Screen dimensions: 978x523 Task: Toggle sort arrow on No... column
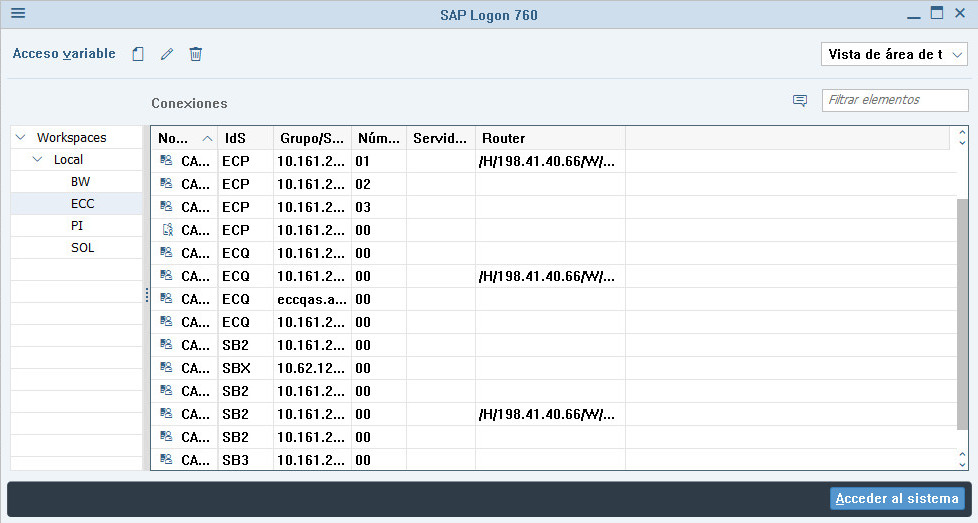(207, 138)
